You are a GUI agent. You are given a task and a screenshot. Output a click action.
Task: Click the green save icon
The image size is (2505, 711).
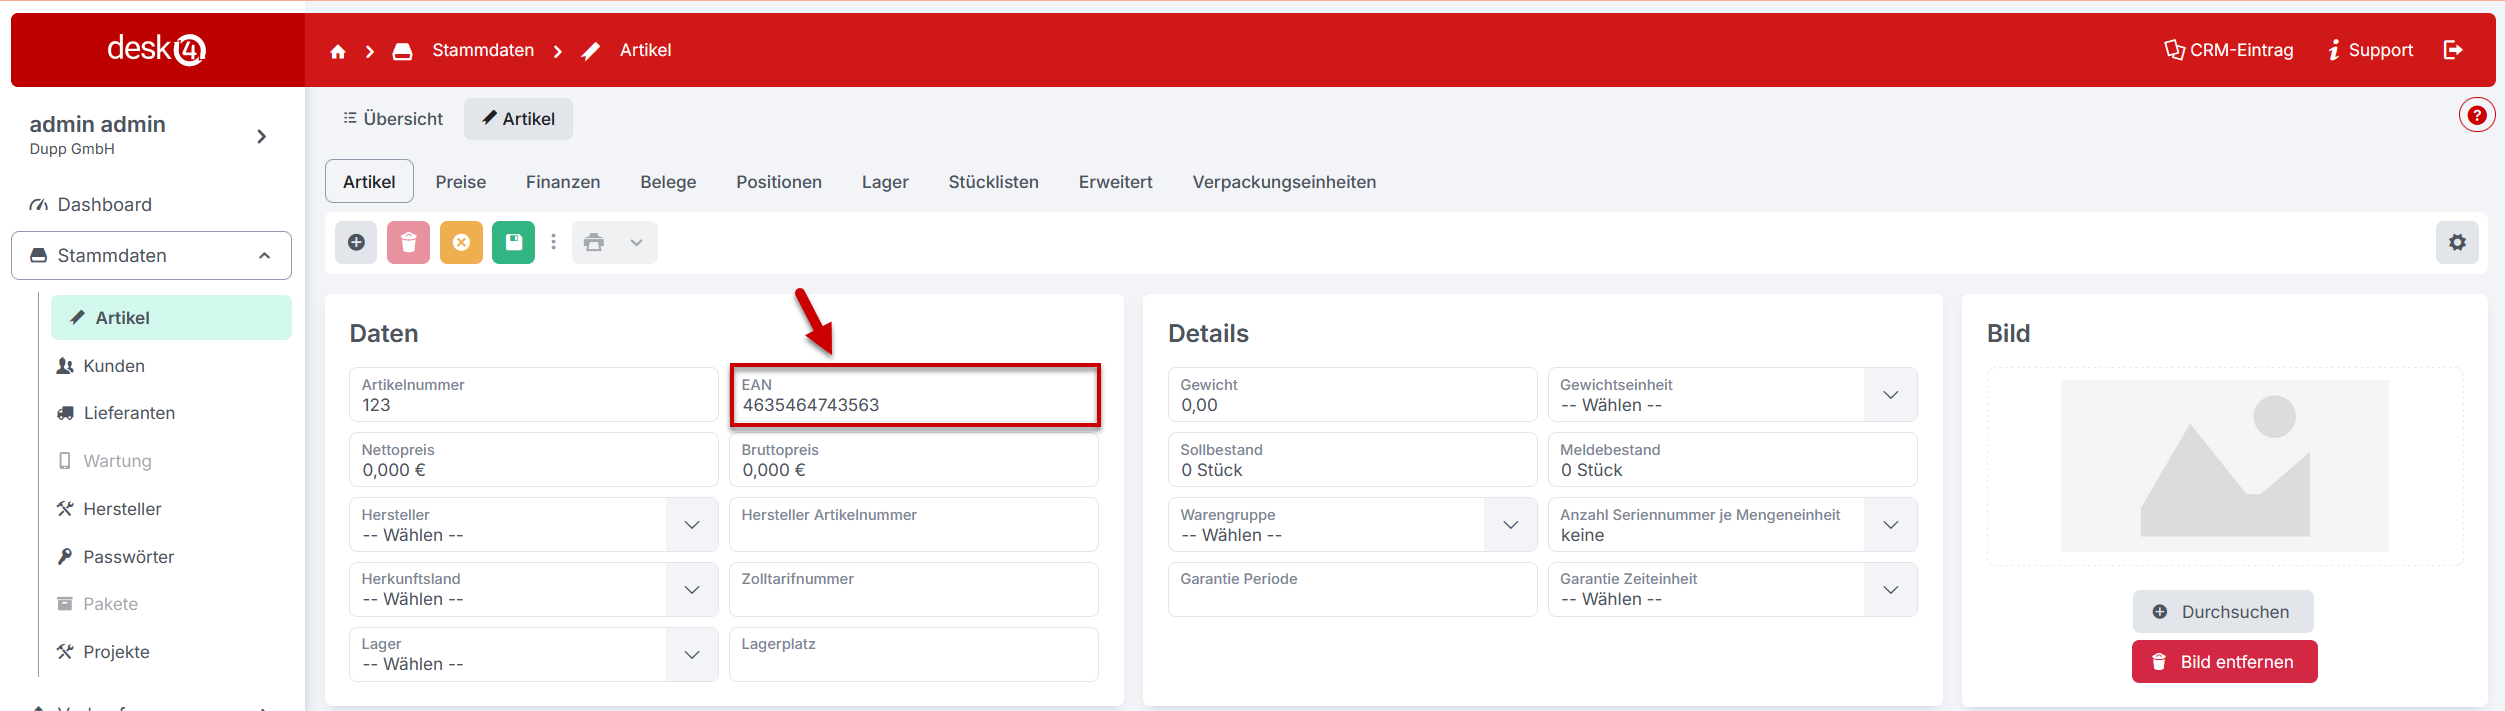[513, 243]
